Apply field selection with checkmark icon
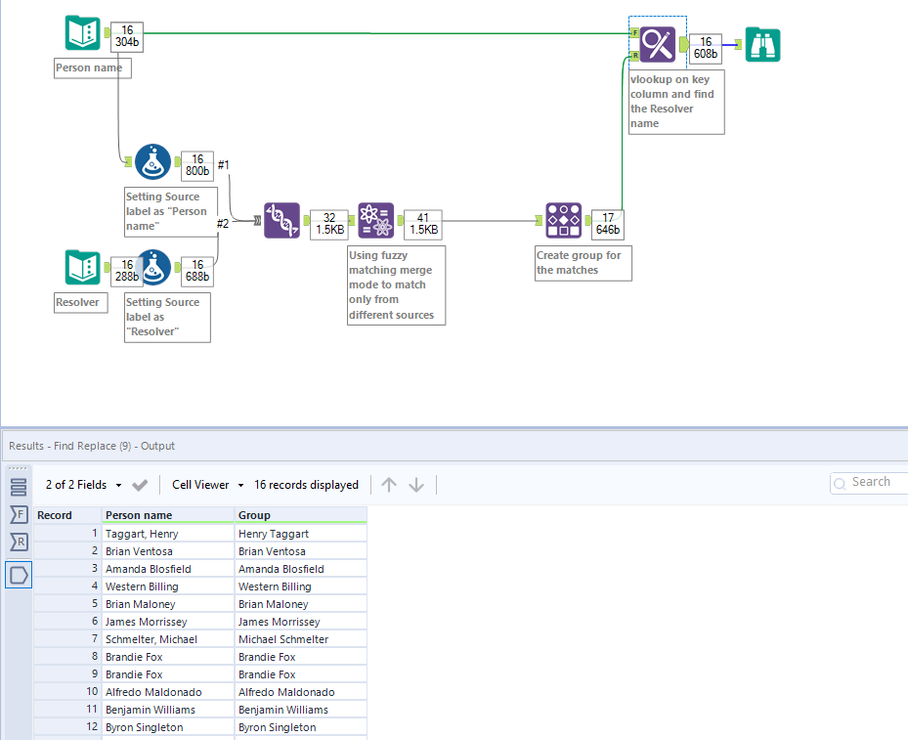 140,485
